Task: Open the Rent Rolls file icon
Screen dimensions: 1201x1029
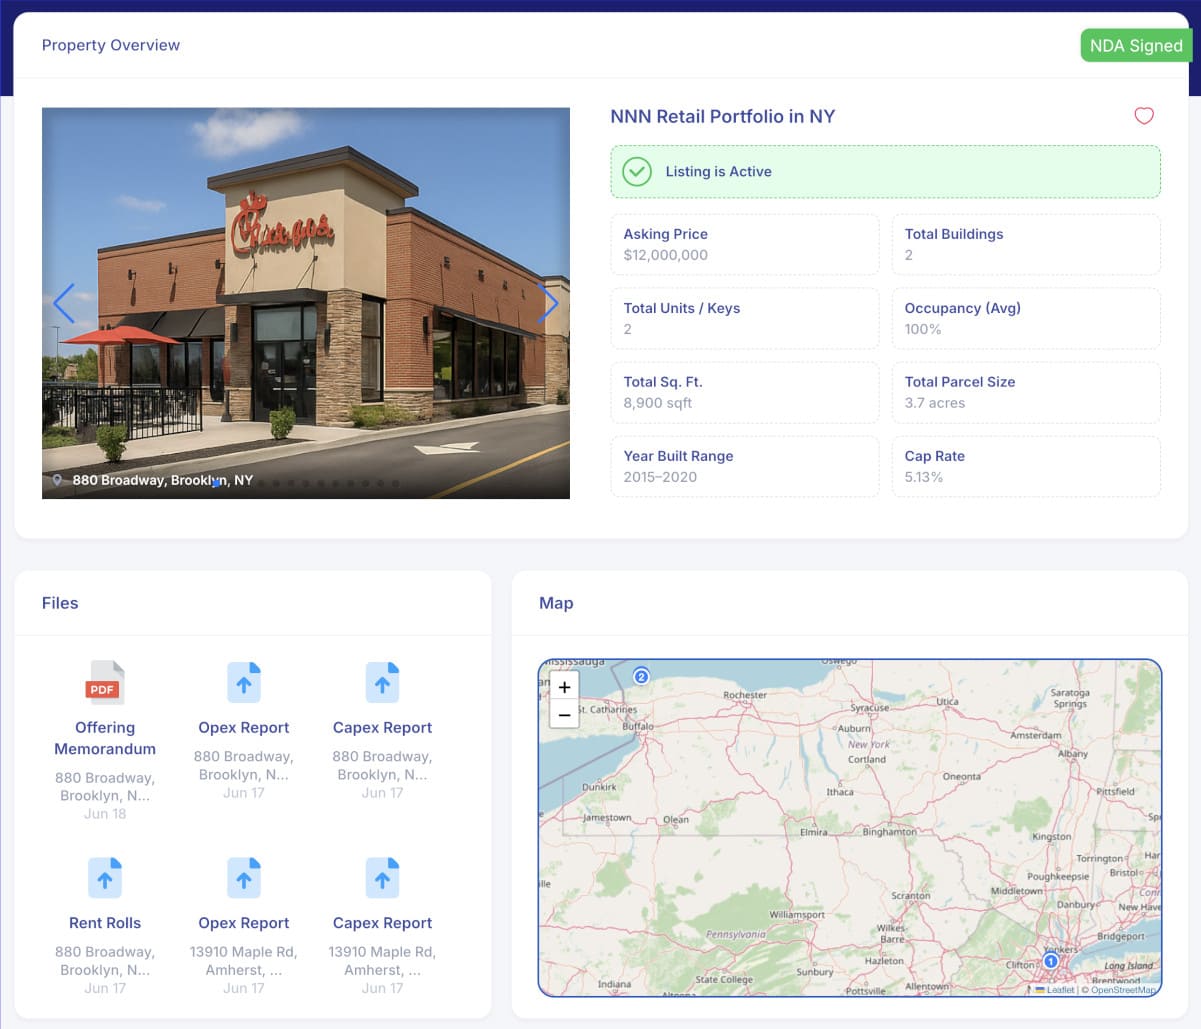Action: coord(105,878)
